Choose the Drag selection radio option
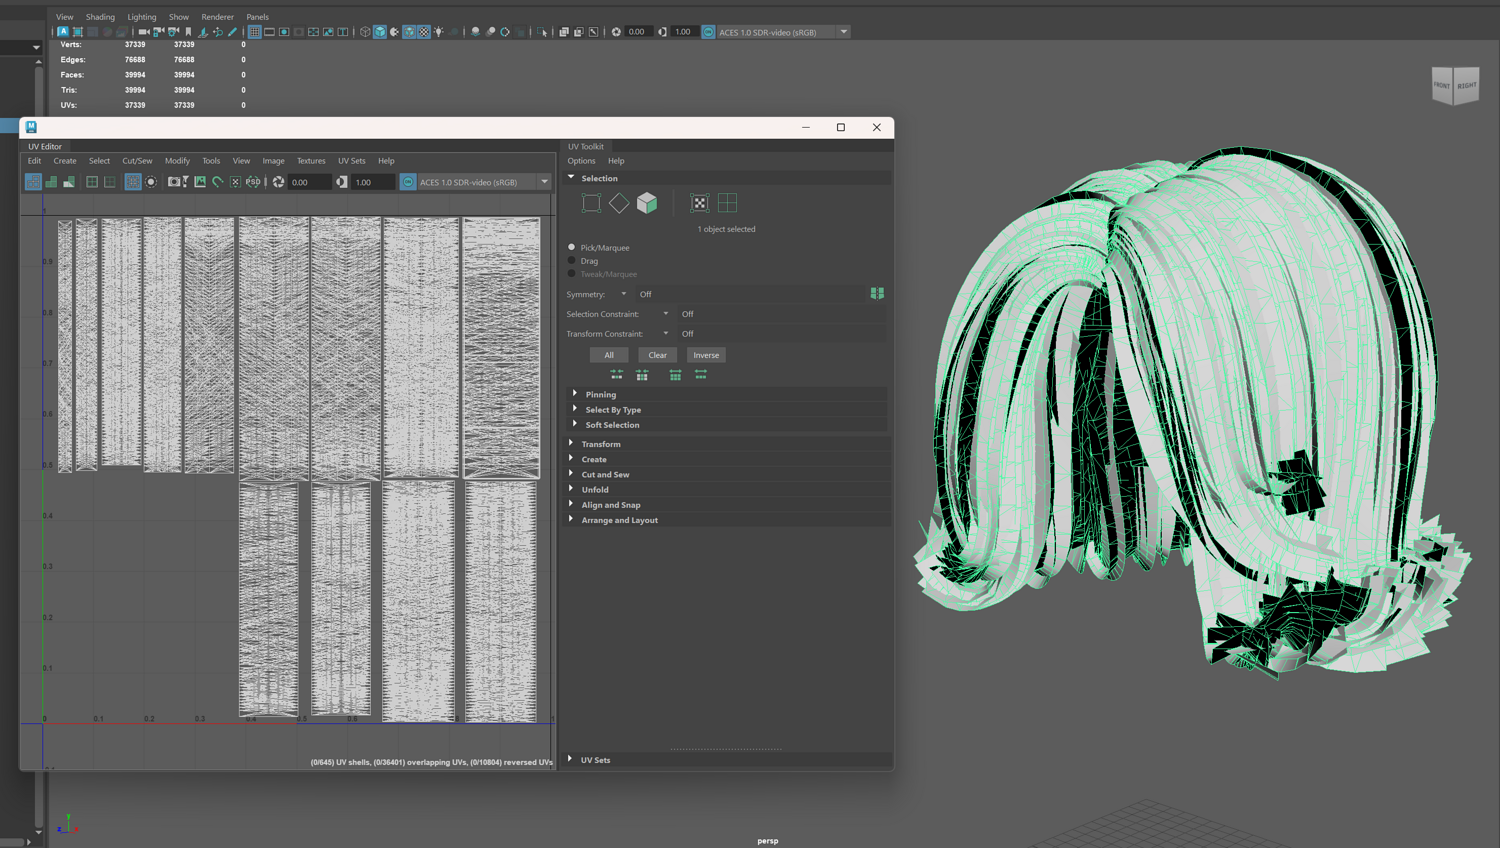The height and width of the screenshot is (848, 1500). click(x=572, y=261)
